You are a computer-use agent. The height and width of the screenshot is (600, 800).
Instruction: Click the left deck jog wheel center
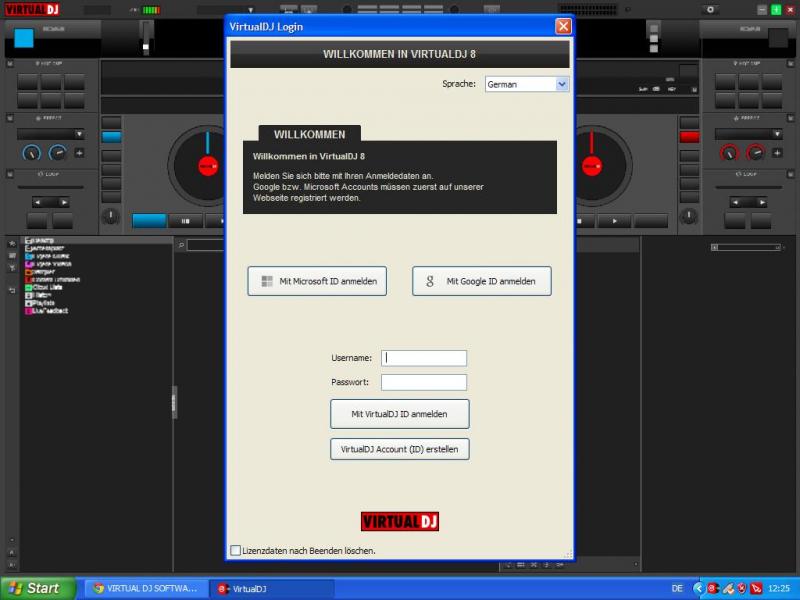[208, 166]
